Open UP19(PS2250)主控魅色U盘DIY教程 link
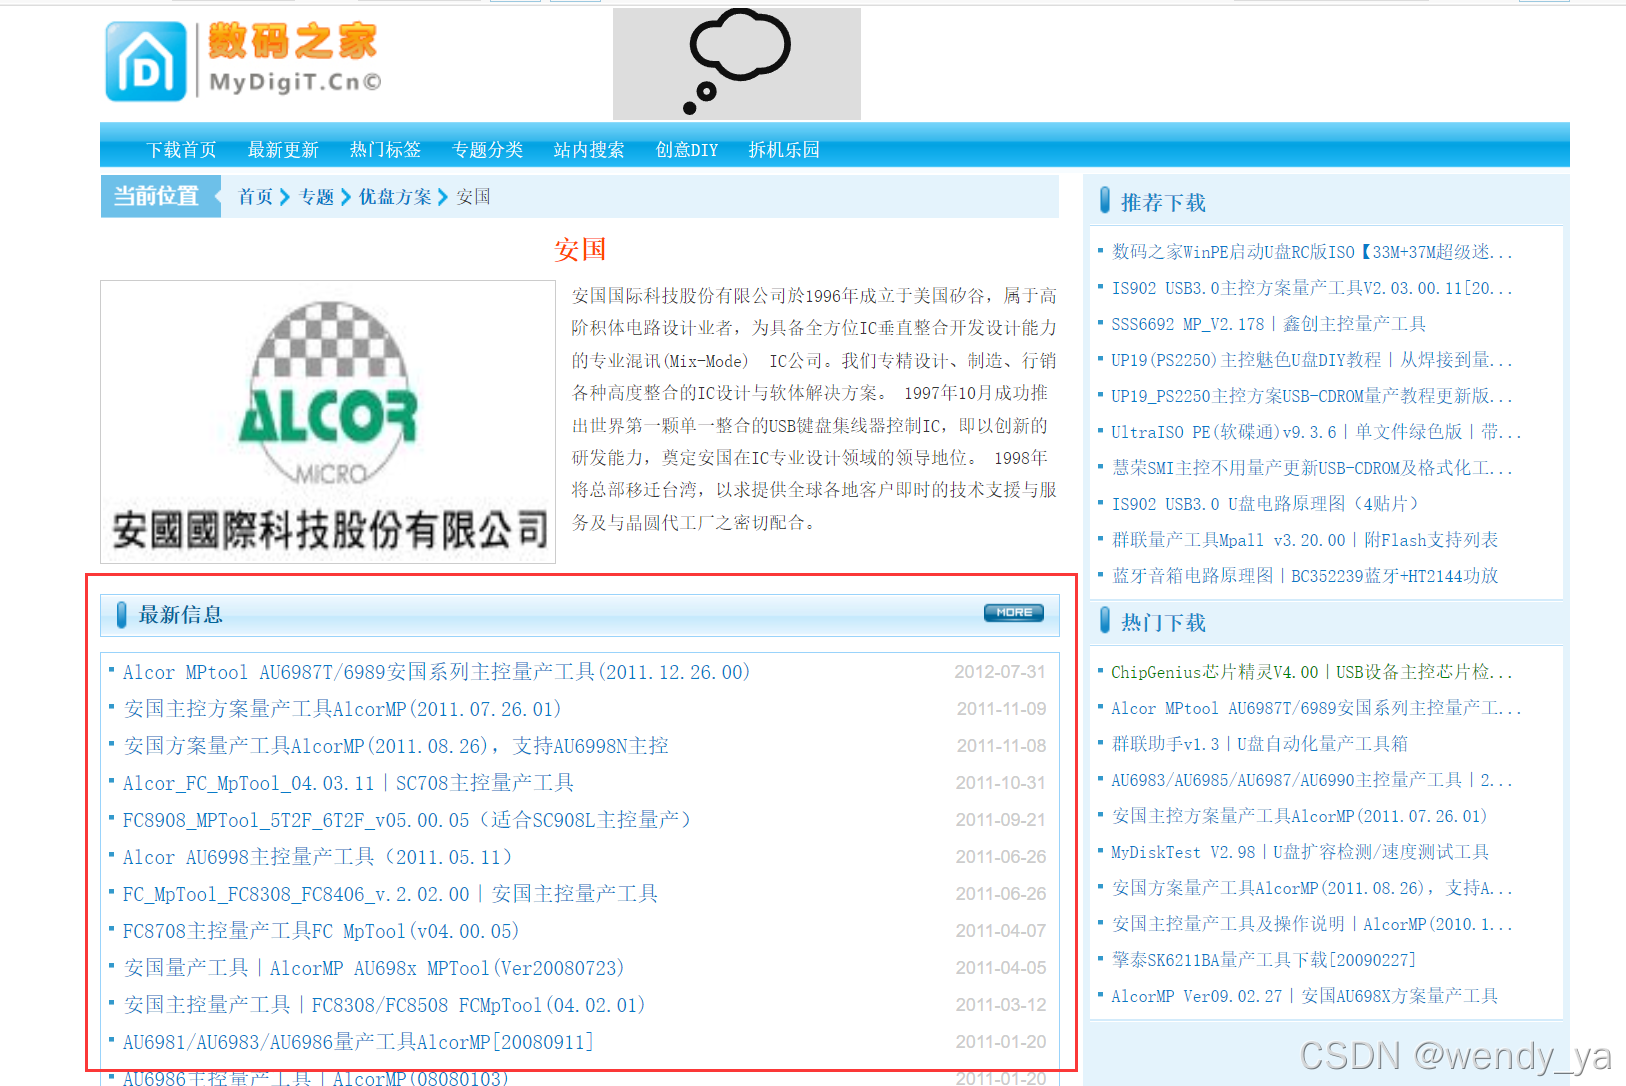Viewport: 1626px width, 1086px height. (x=1312, y=360)
